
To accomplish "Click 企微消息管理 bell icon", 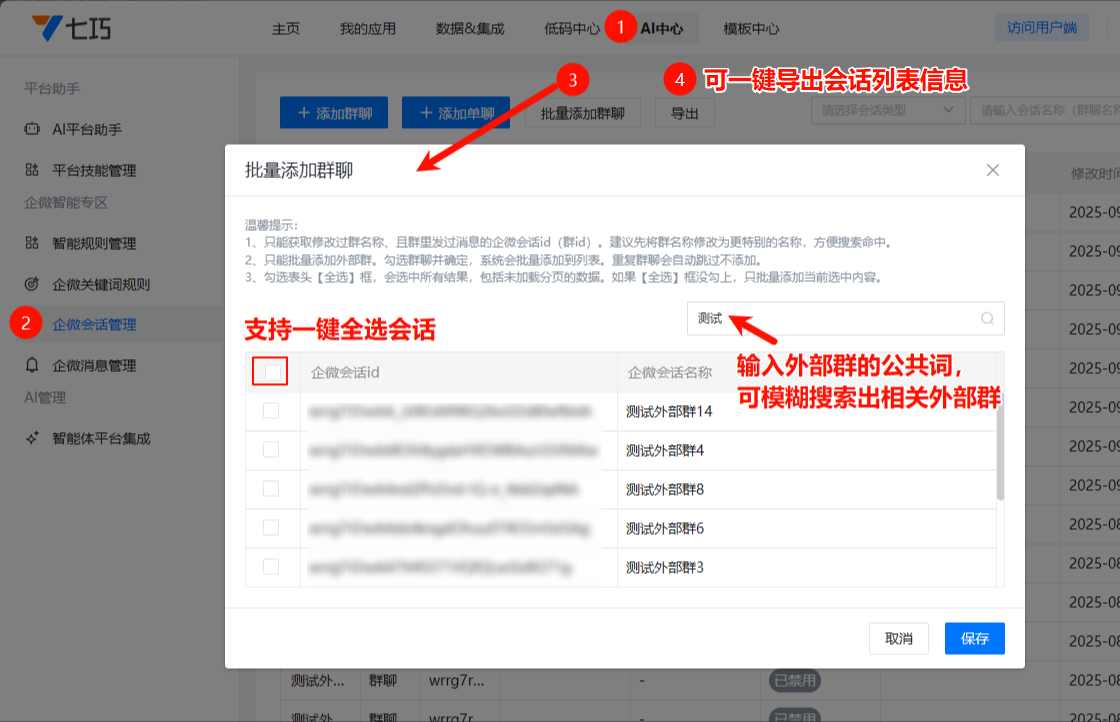I will (32, 365).
